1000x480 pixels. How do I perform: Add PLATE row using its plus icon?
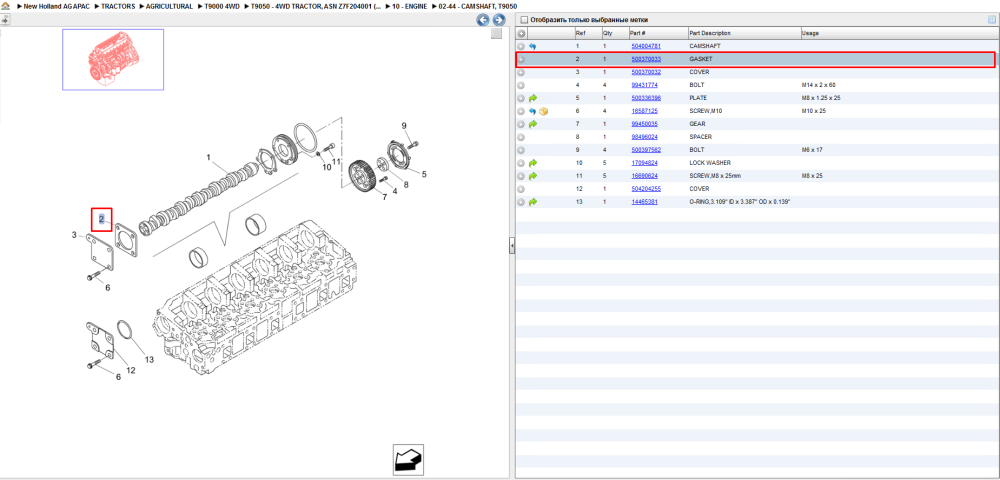coord(521,98)
